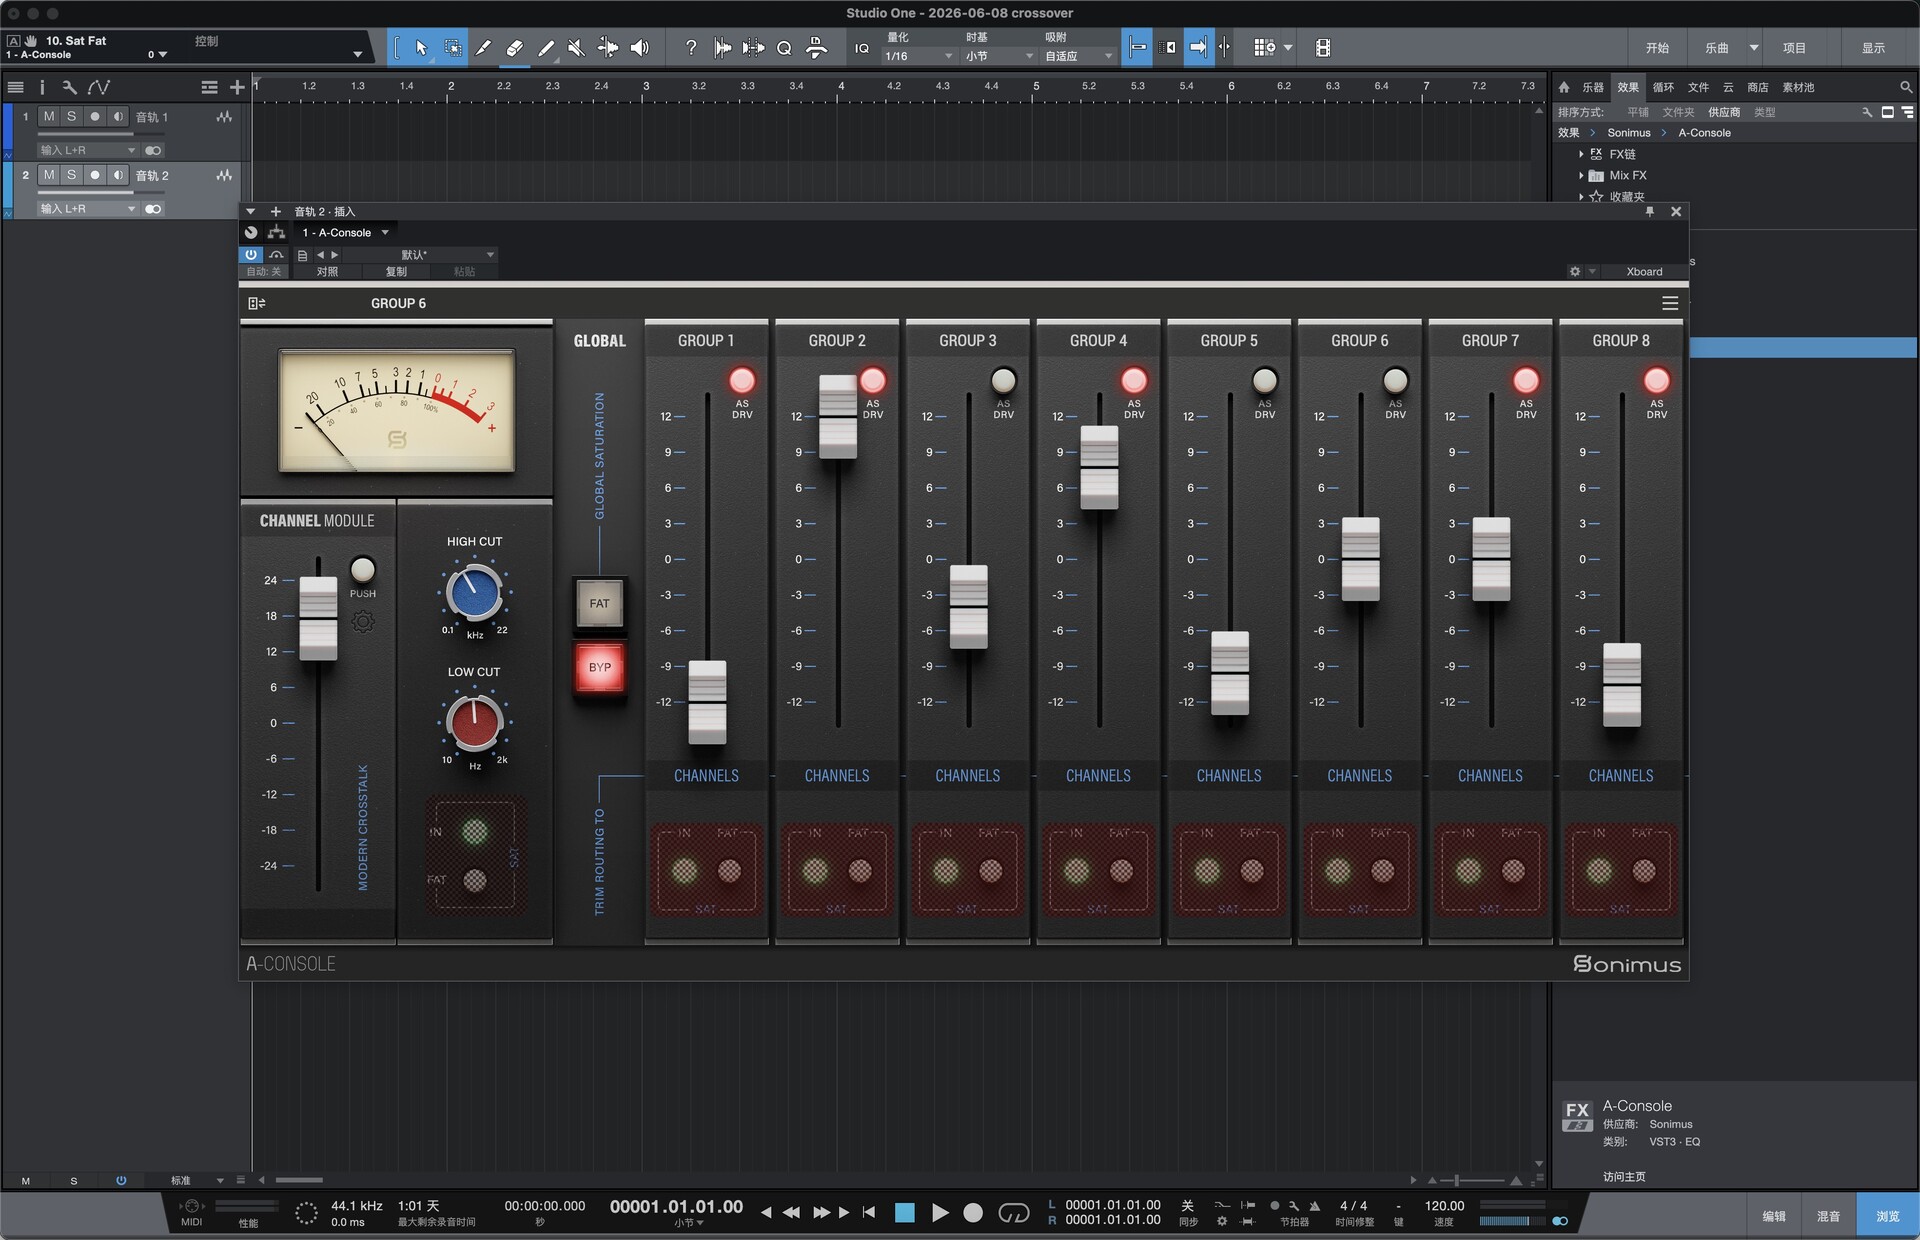The width and height of the screenshot is (1920, 1240).
Task: Open track 音轨 1 input L+R dropdown
Action: [87, 150]
